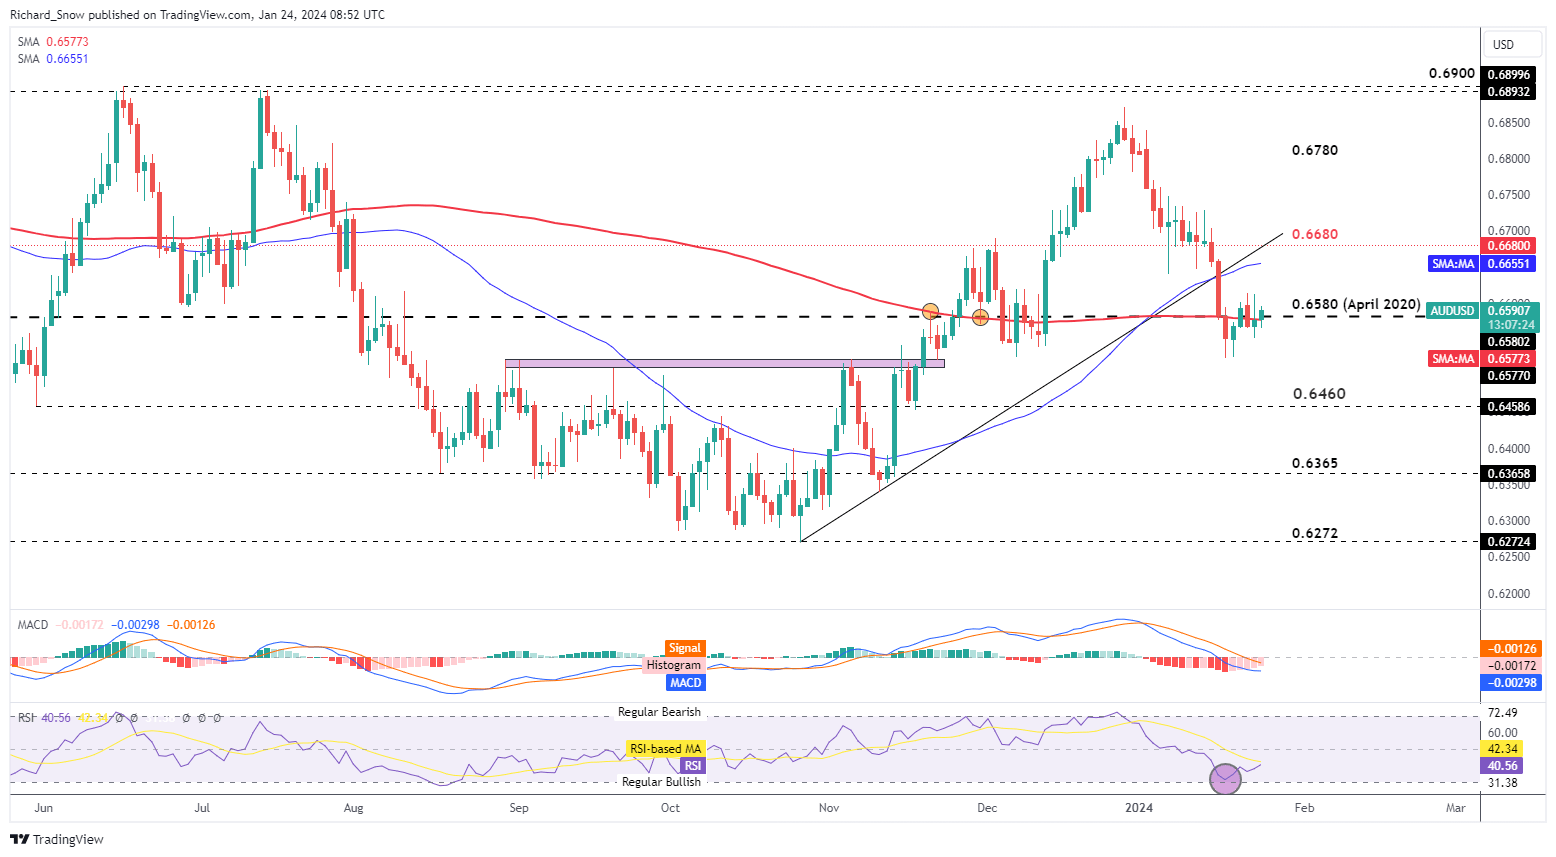Click the 72.49 RSI scale value

point(1503,713)
